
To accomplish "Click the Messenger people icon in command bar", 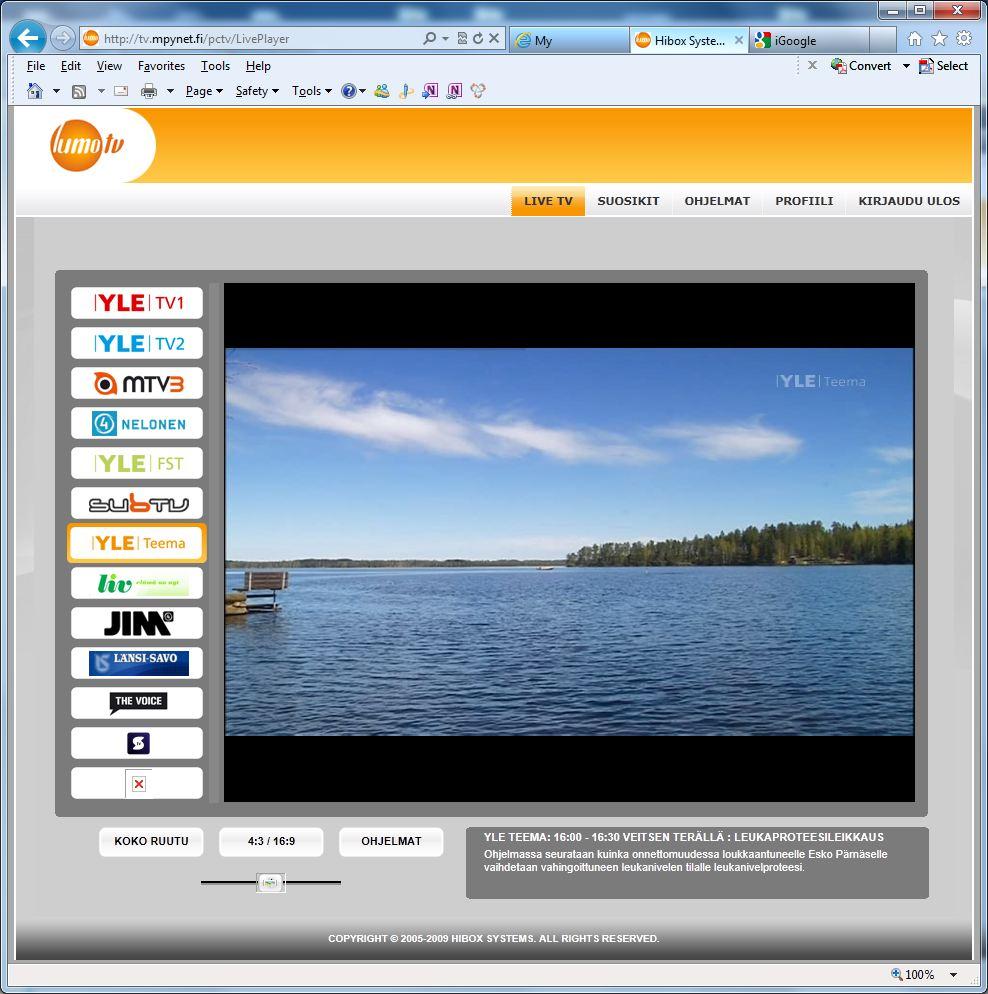I will [382, 91].
